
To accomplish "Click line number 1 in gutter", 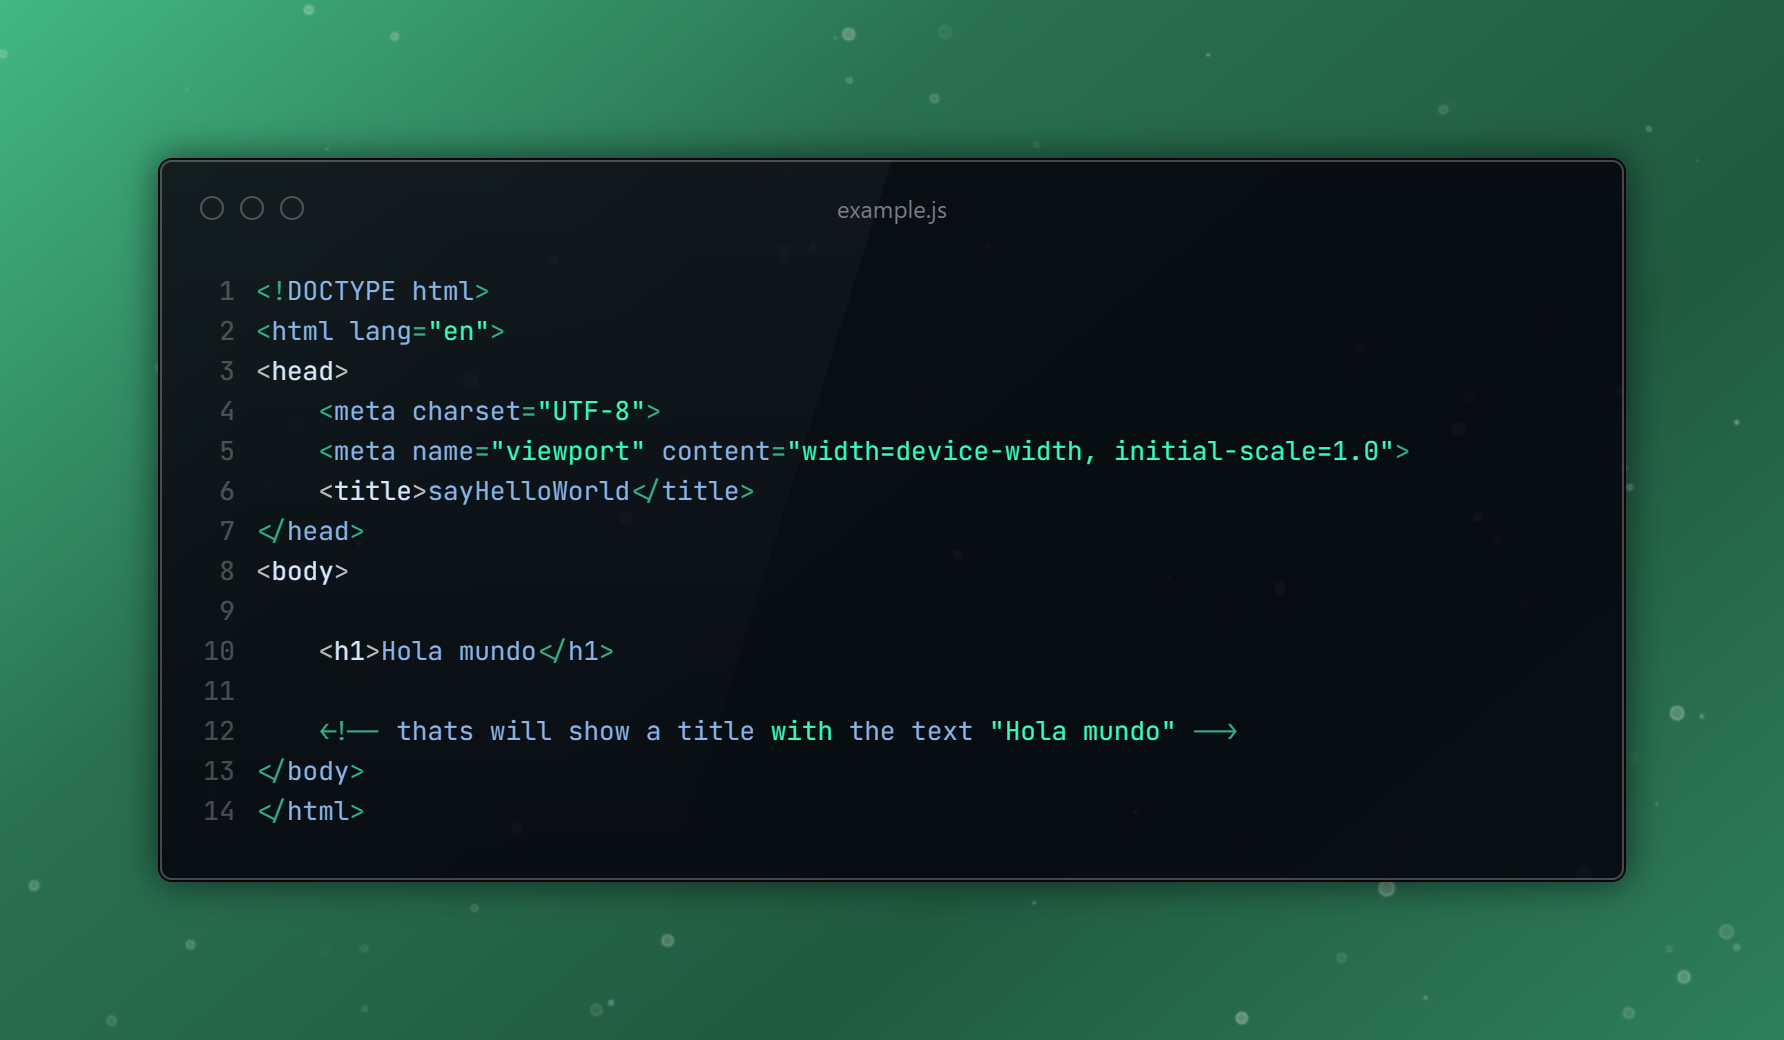I will point(227,291).
